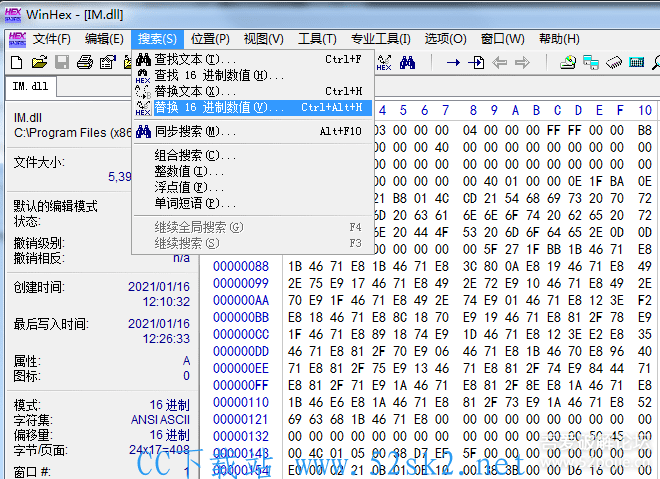Click offset 000000BB row label

pos(241,317)
